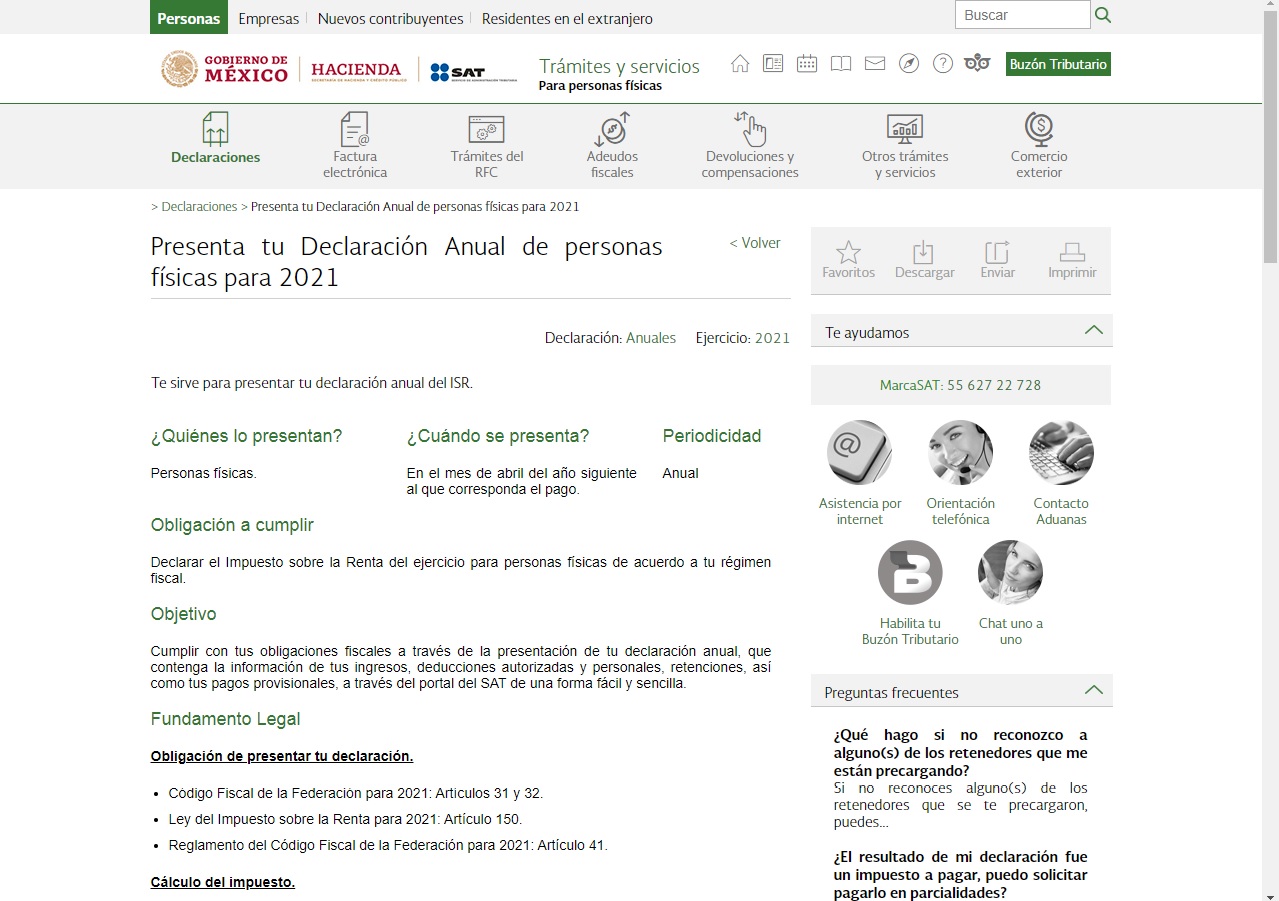The image size is (1279, 901).
Task: Click the home icon in header
Action: (740, 63)
